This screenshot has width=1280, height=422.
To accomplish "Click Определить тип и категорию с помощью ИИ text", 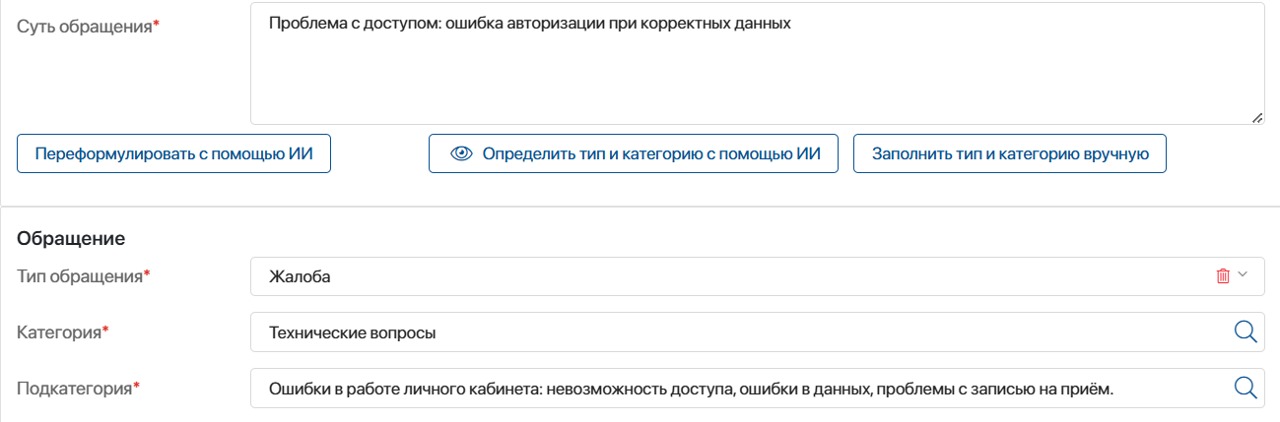I will (x=651, y=154).
